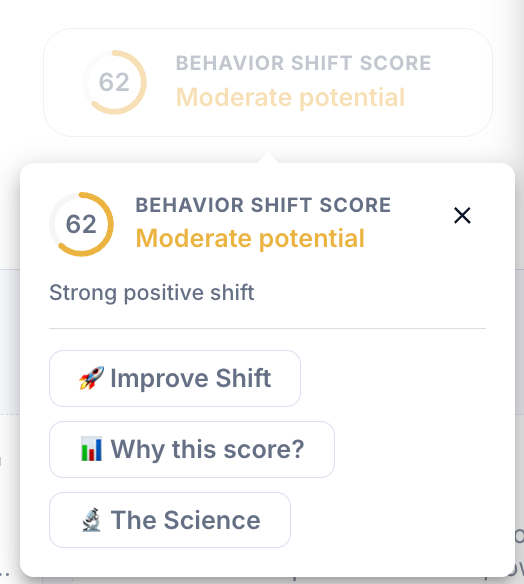Open The Science section

coord(170,520)
